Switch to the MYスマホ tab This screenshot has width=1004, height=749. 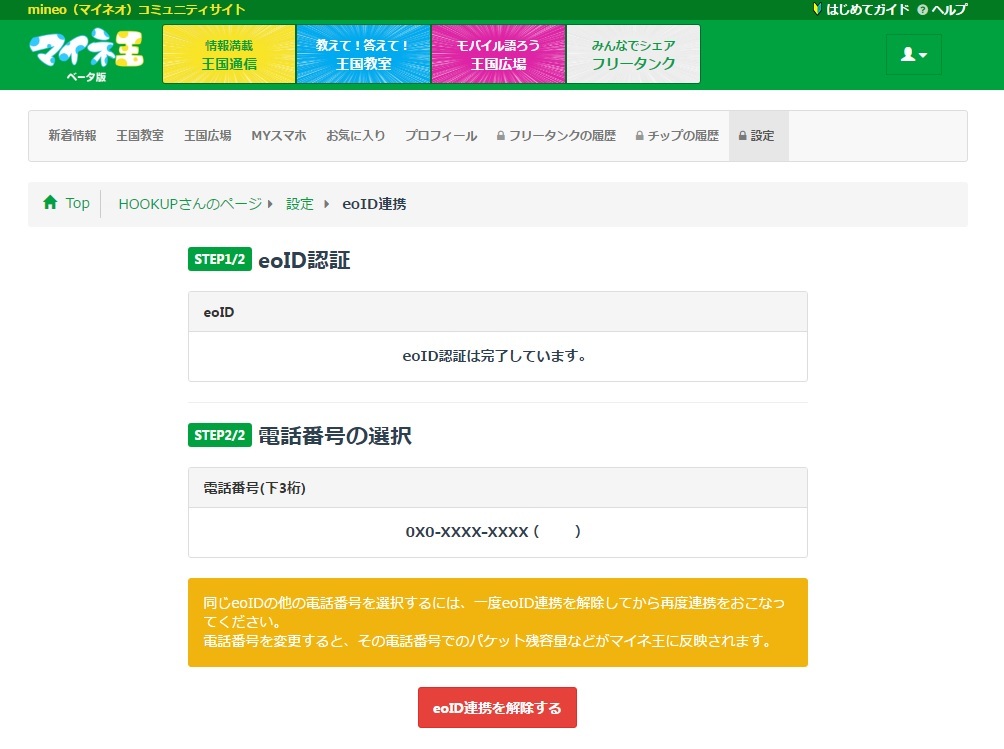point(279,136)
